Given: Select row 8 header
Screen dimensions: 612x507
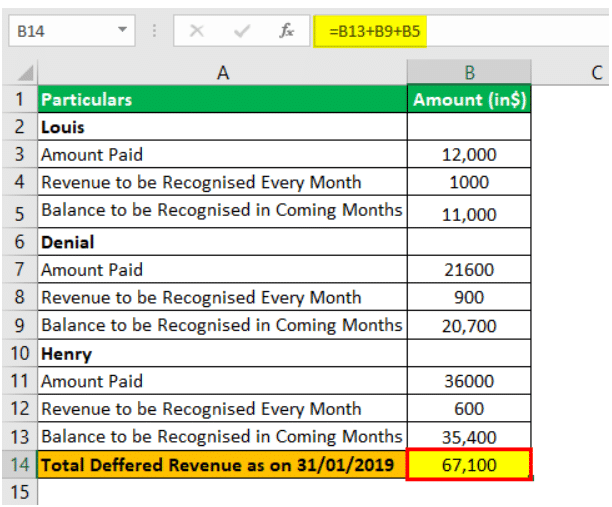Looking at the screenshot, I should (x=20, y=297).
